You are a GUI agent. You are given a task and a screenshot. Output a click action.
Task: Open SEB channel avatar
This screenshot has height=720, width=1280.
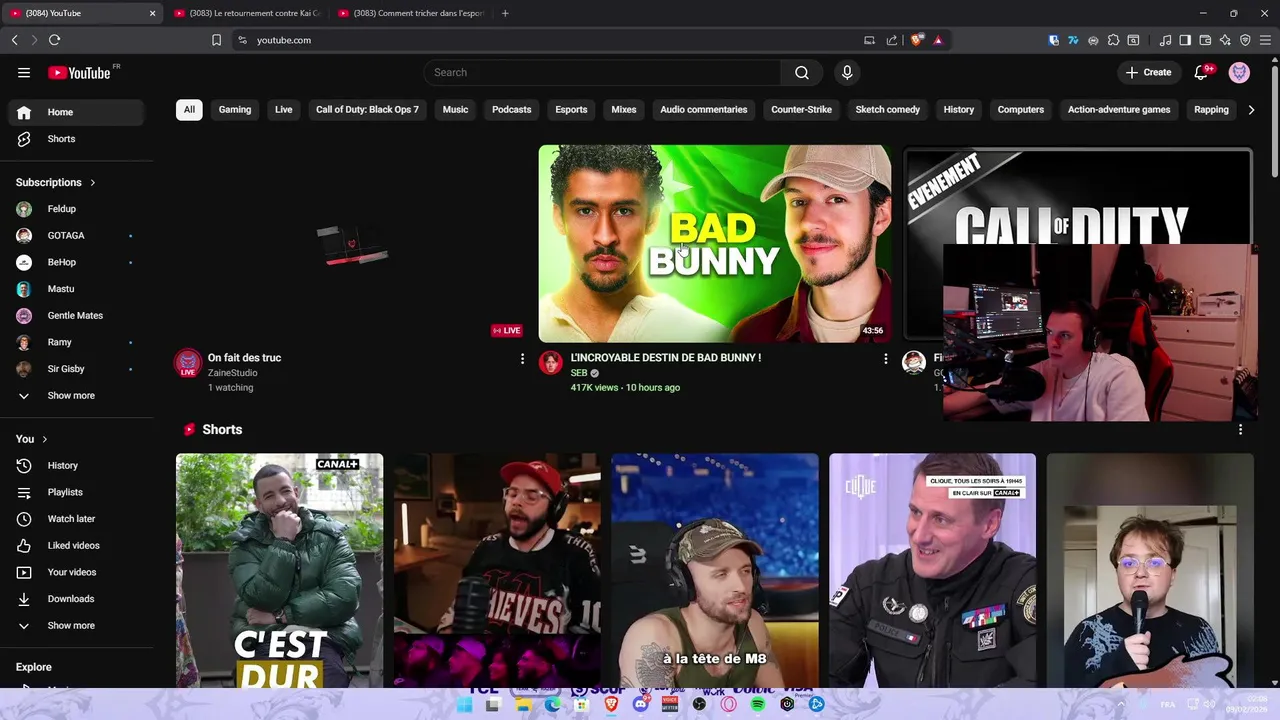(551, 362)
